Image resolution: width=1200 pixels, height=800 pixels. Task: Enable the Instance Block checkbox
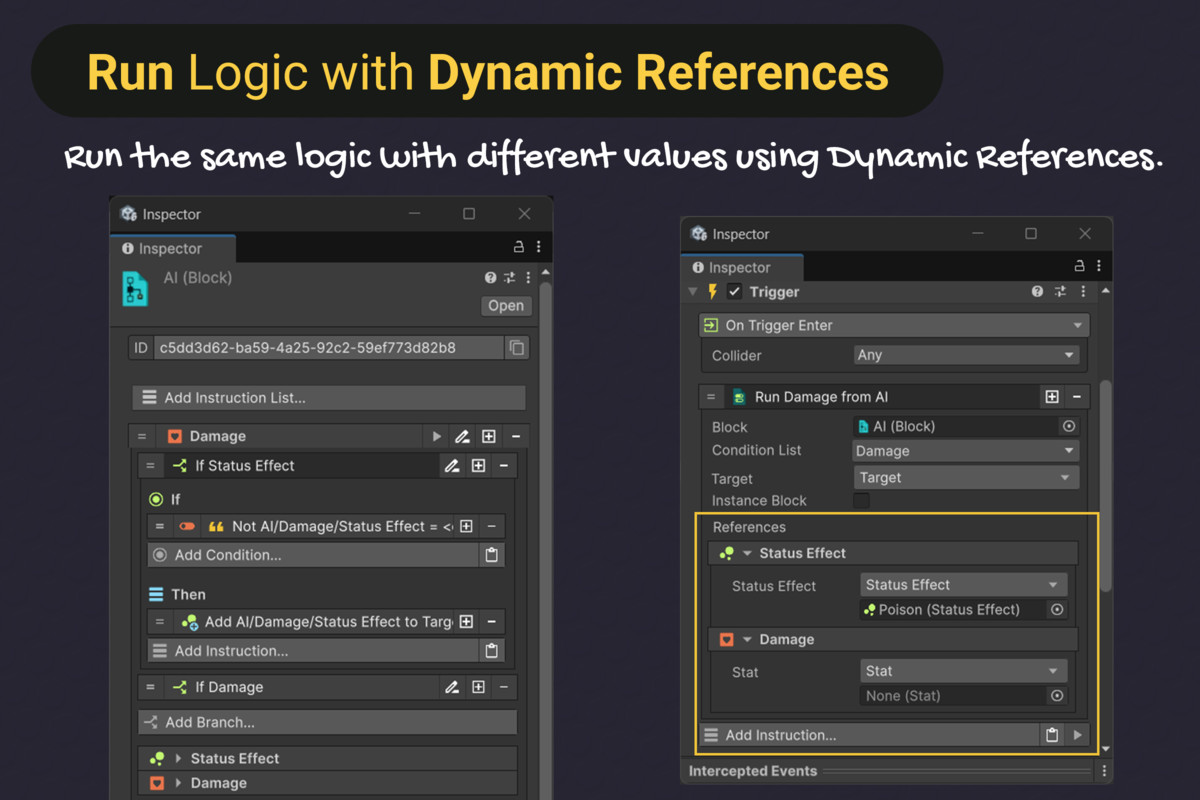pyautogui.click(x=861, y=500)
